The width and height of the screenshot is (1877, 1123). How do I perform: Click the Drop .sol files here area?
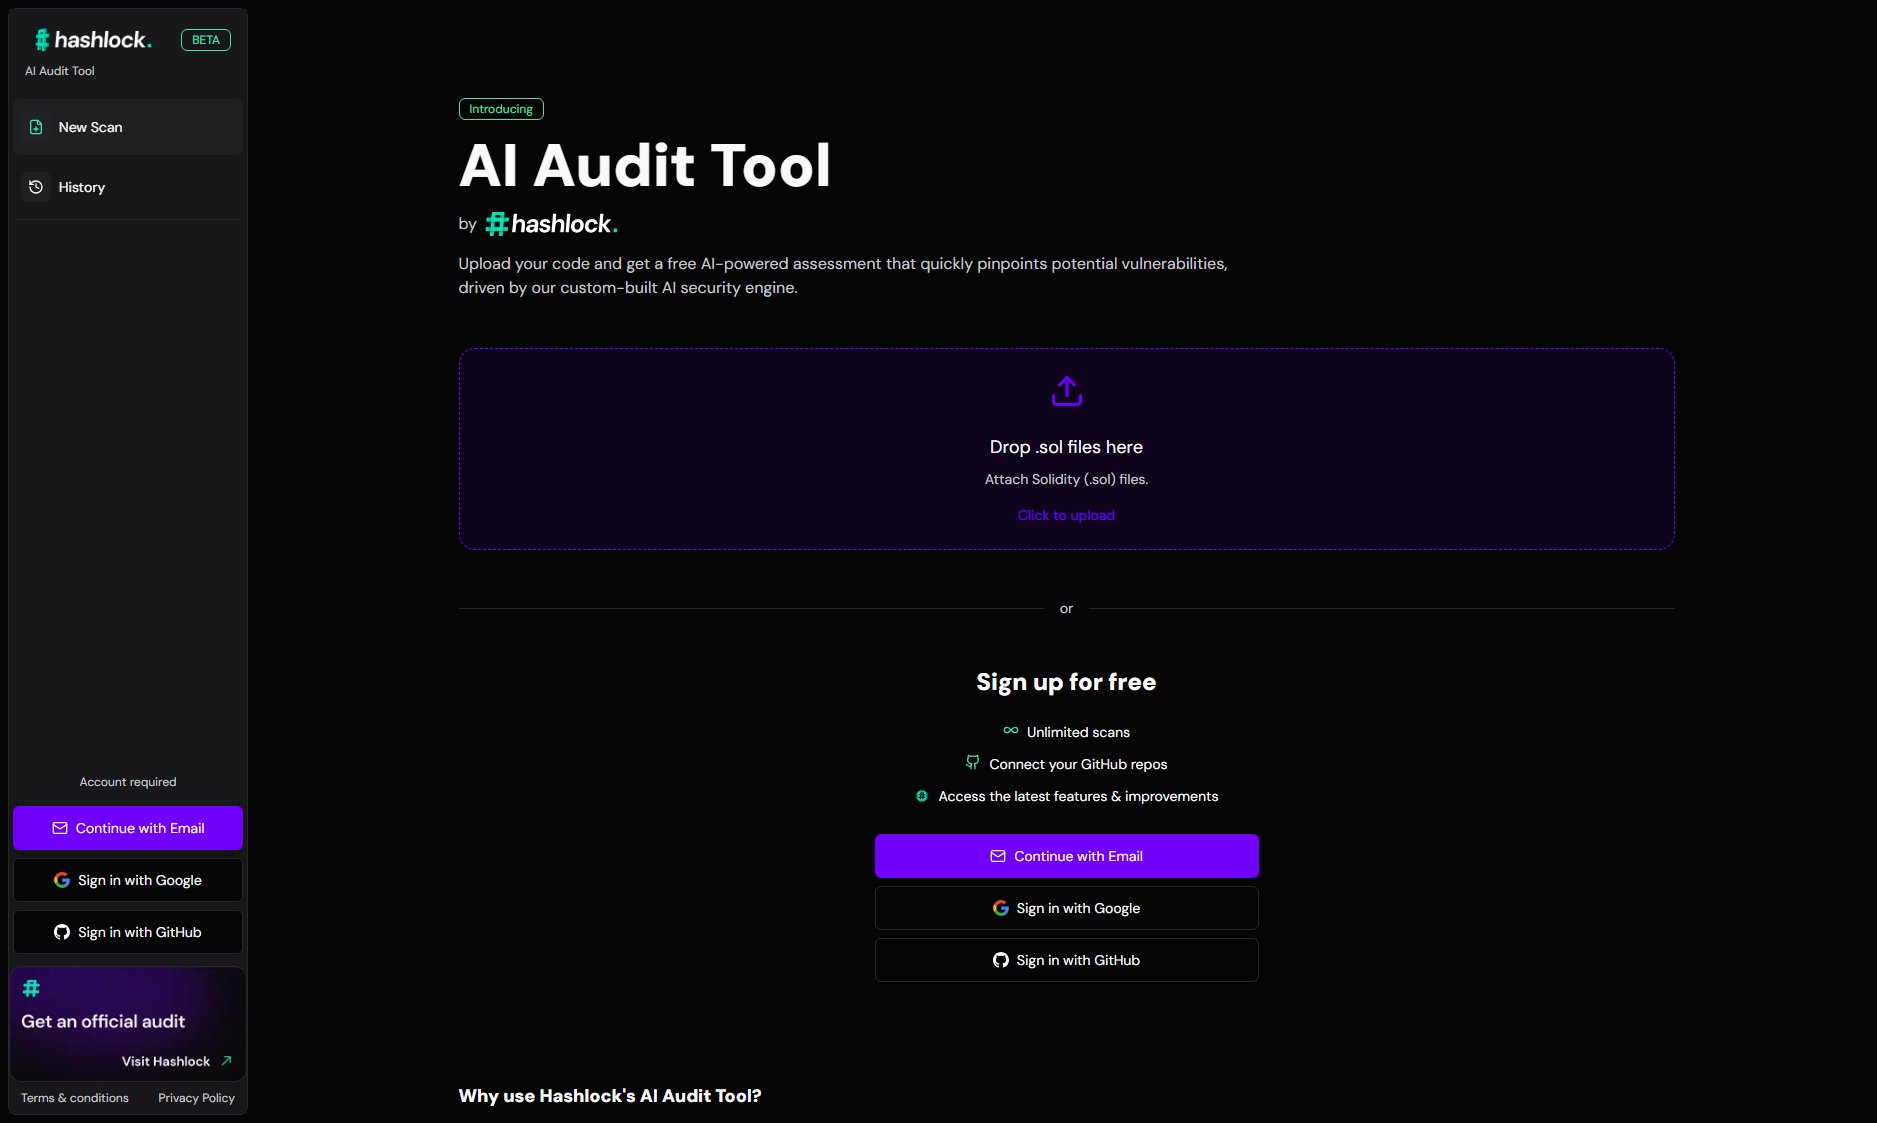click(x=1067, y=449)
